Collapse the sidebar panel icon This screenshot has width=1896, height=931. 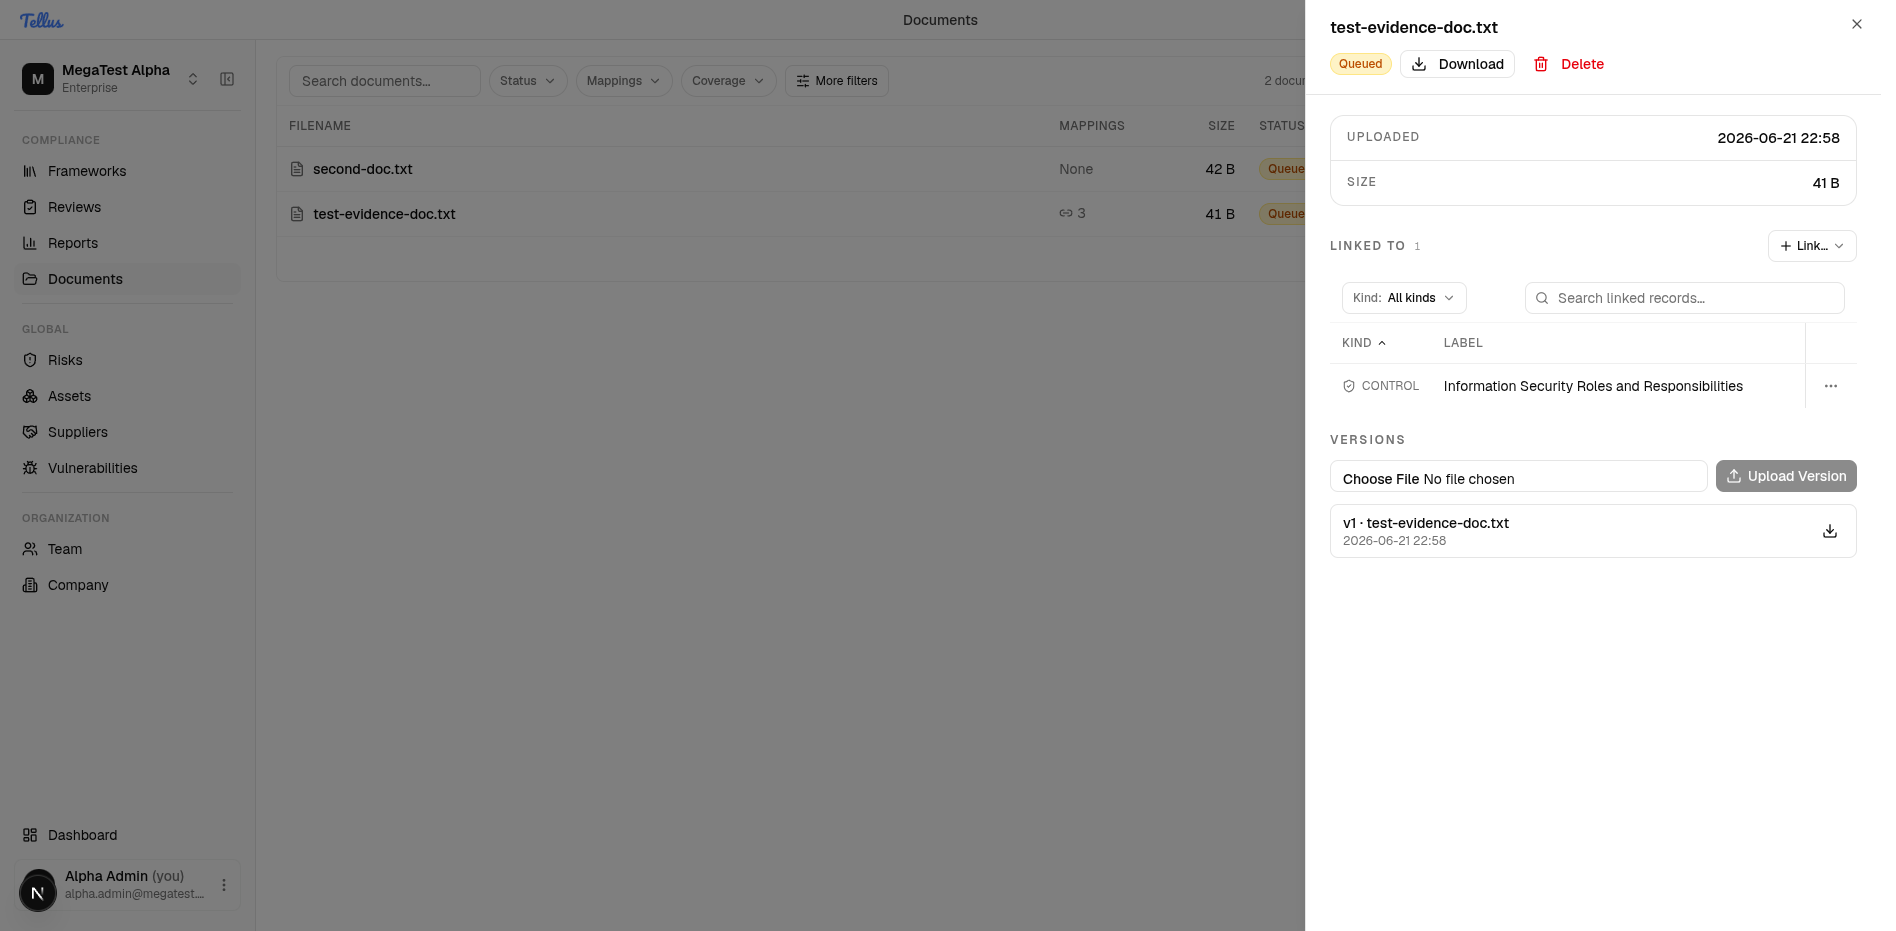click(227, 79)
